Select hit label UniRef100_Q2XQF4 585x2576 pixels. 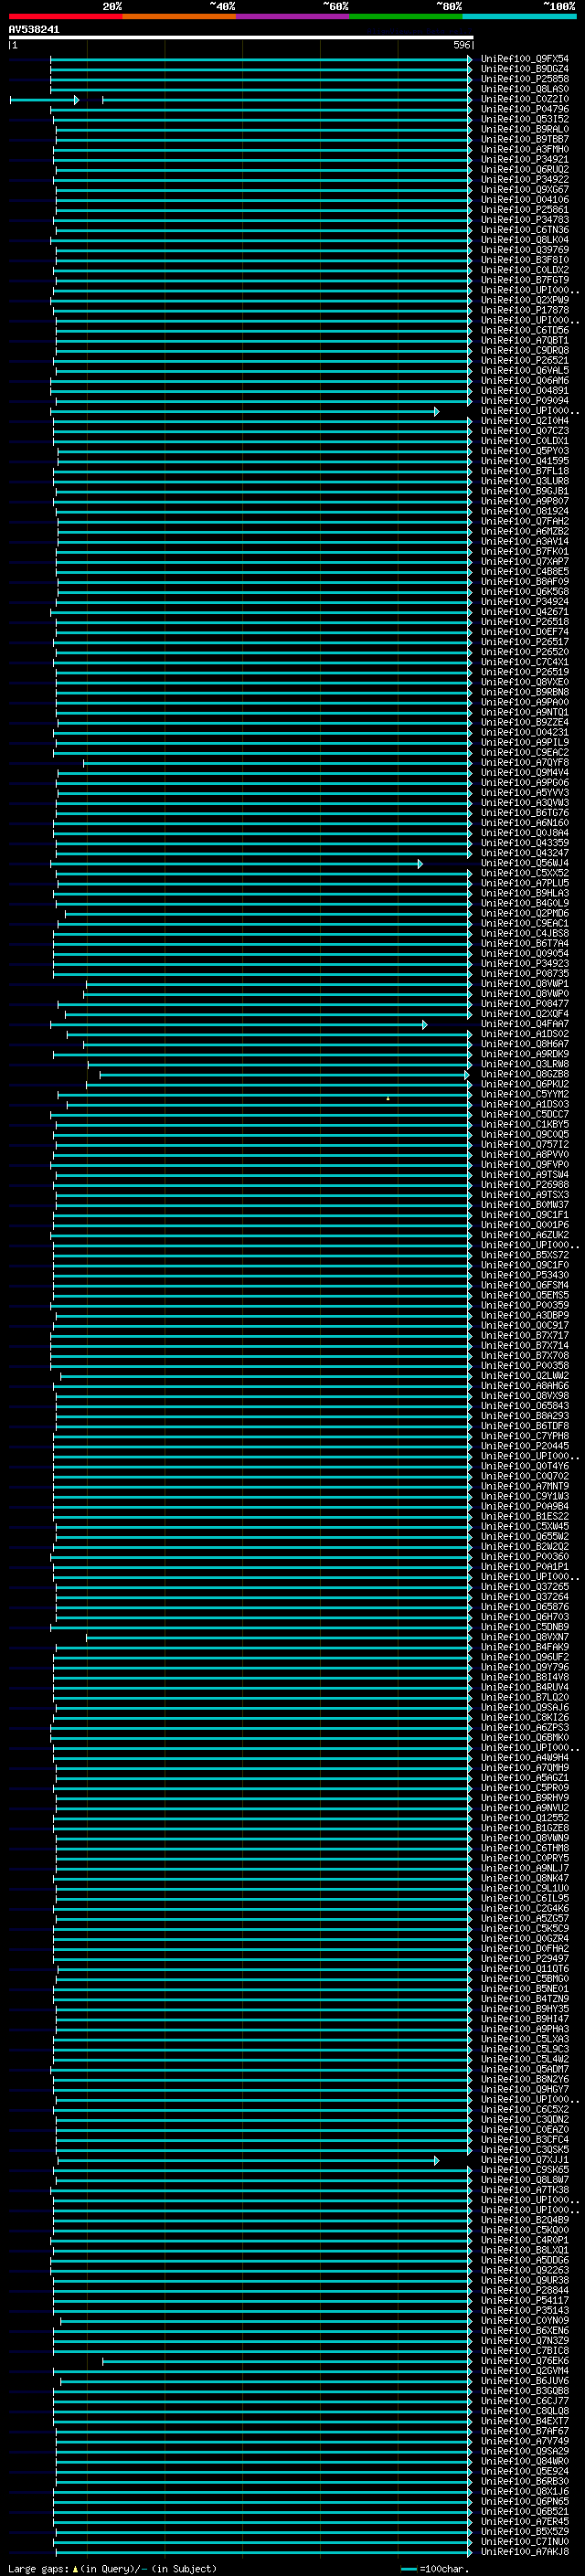[525, 1014]
